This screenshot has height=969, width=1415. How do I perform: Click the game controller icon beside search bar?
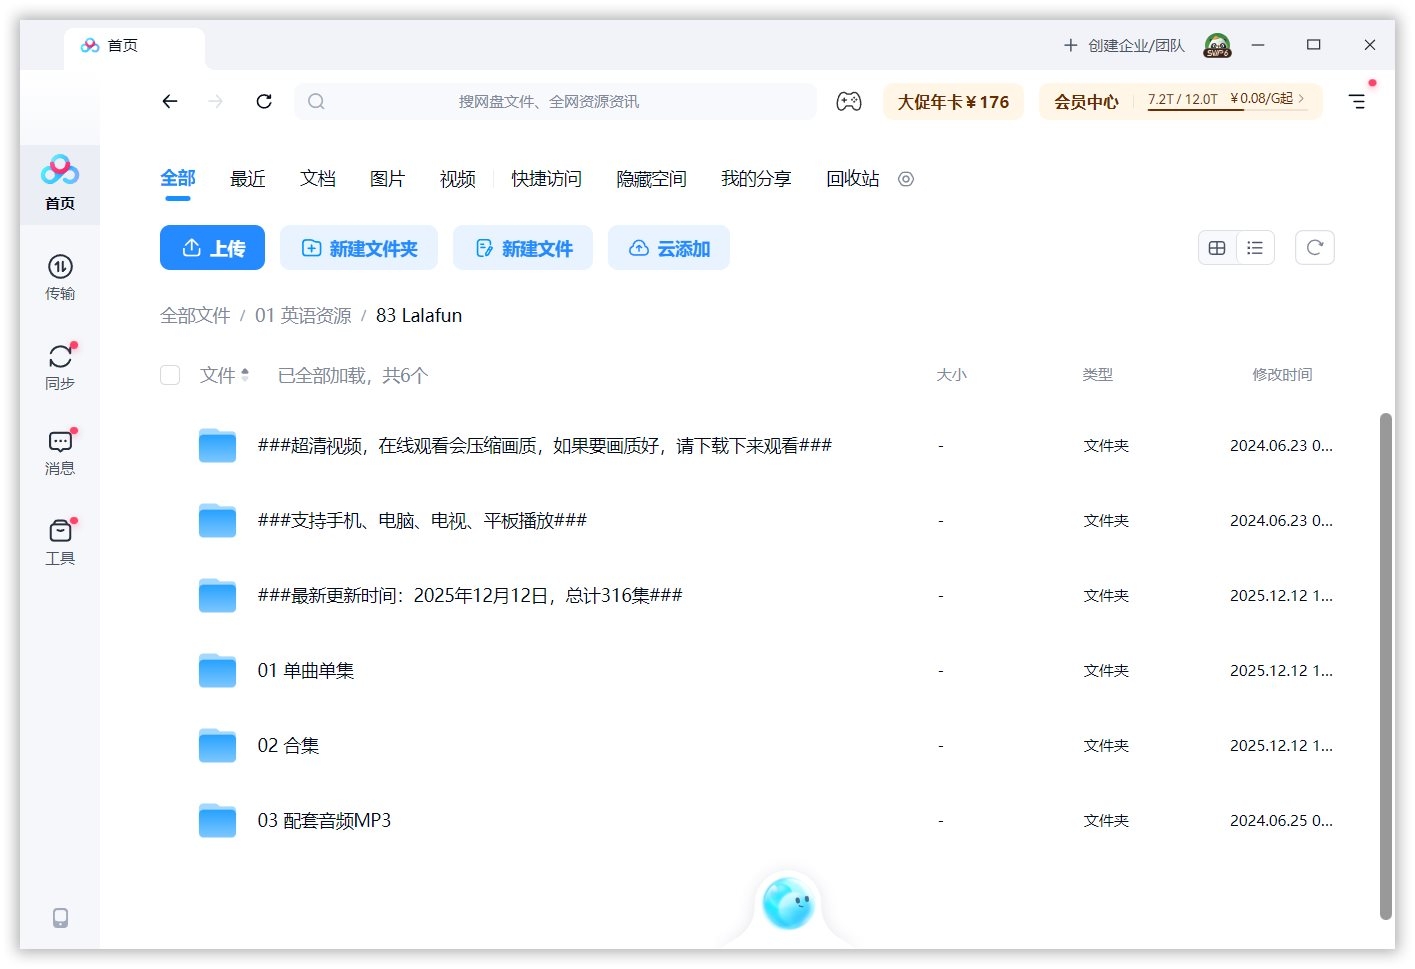click(849, 101)
